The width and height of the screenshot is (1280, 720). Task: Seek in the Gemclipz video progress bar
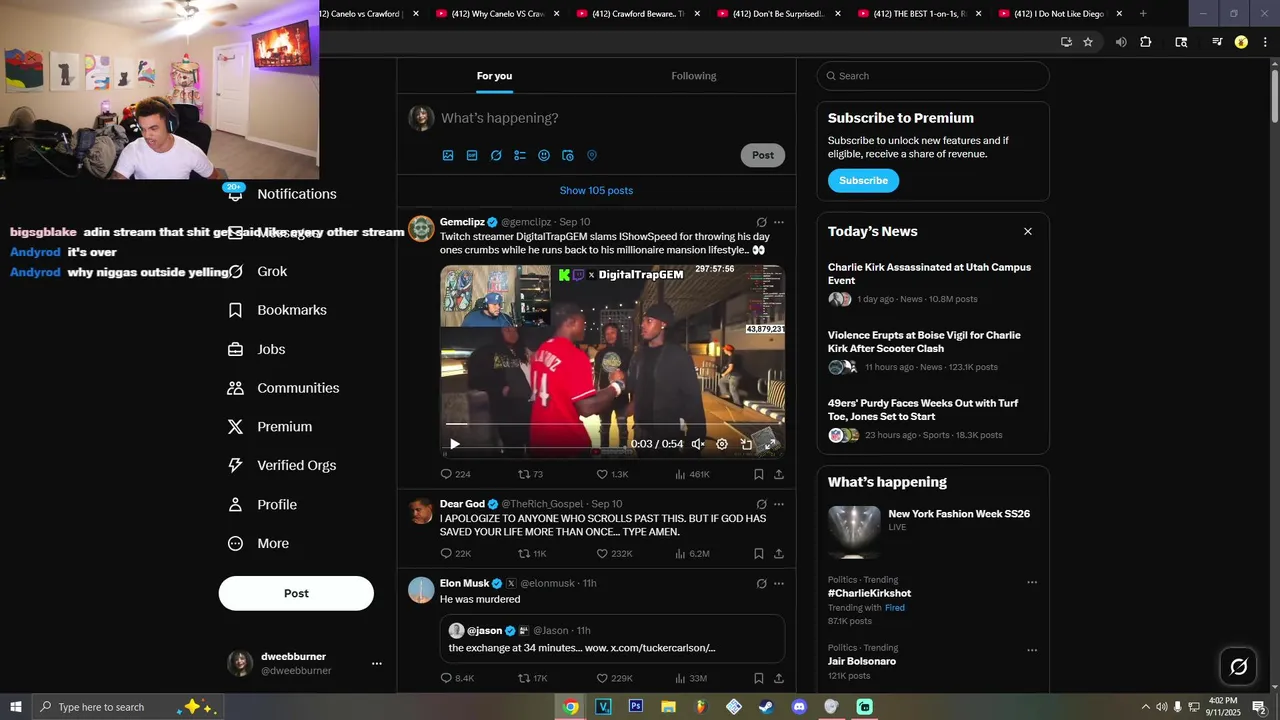(612, 425)
